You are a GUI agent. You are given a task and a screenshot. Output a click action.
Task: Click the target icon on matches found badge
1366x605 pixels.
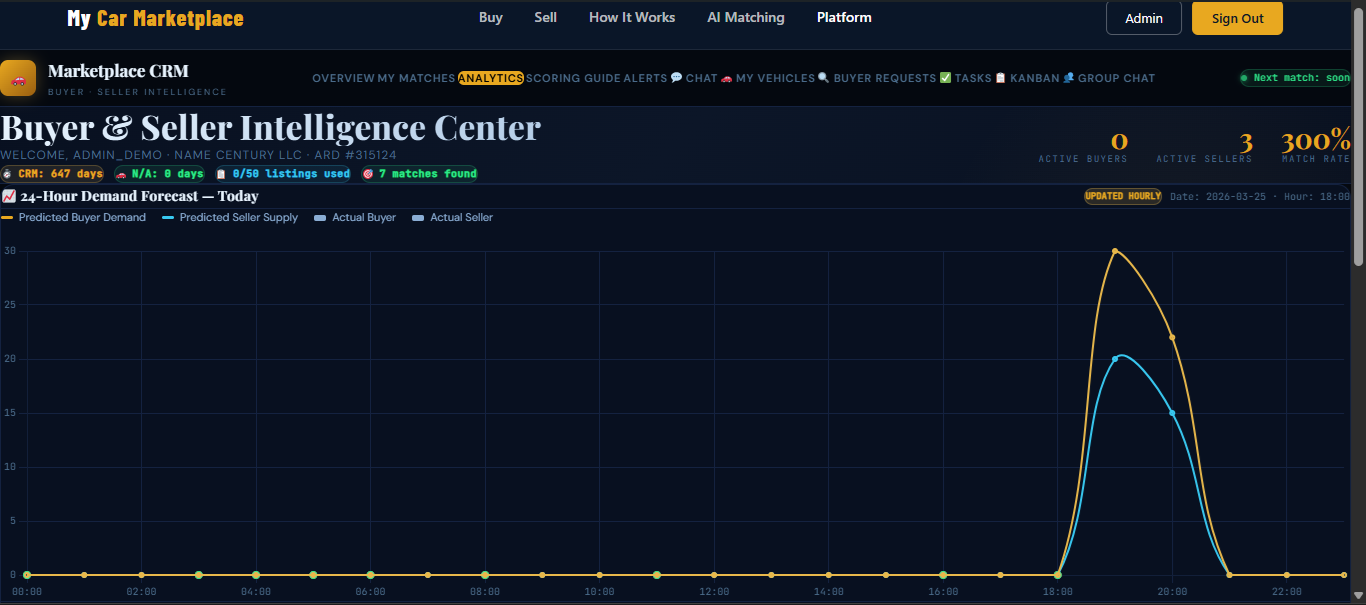click(x=368, y=174)
